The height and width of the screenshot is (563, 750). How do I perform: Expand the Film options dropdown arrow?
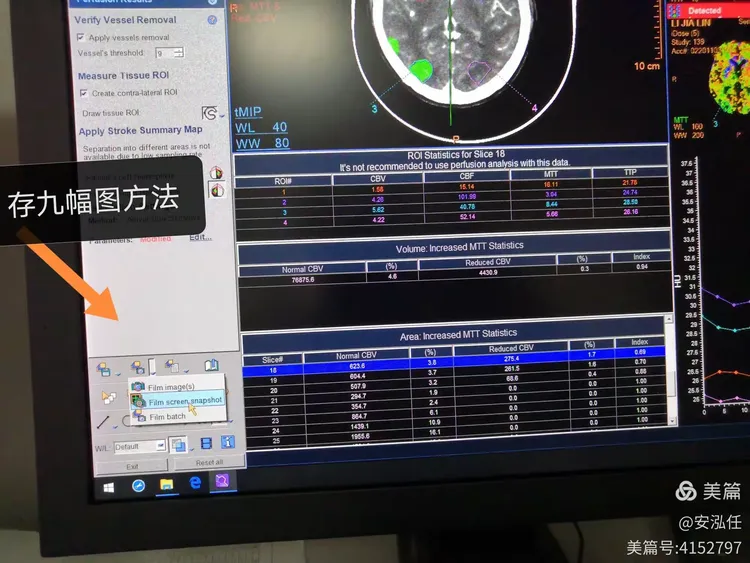(152, 367)
